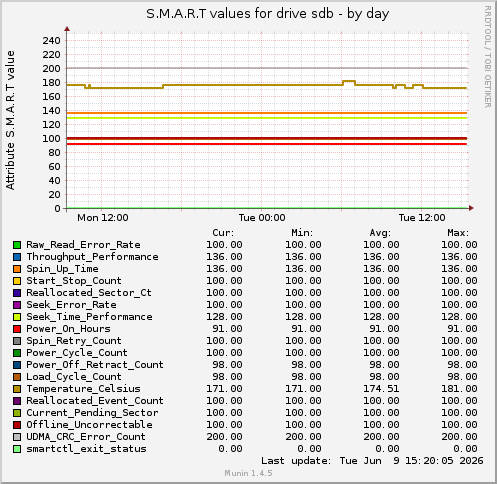This screenshot has height=484, width=497.
Task: Select the Throughput_Performance label
Action: 92,257
